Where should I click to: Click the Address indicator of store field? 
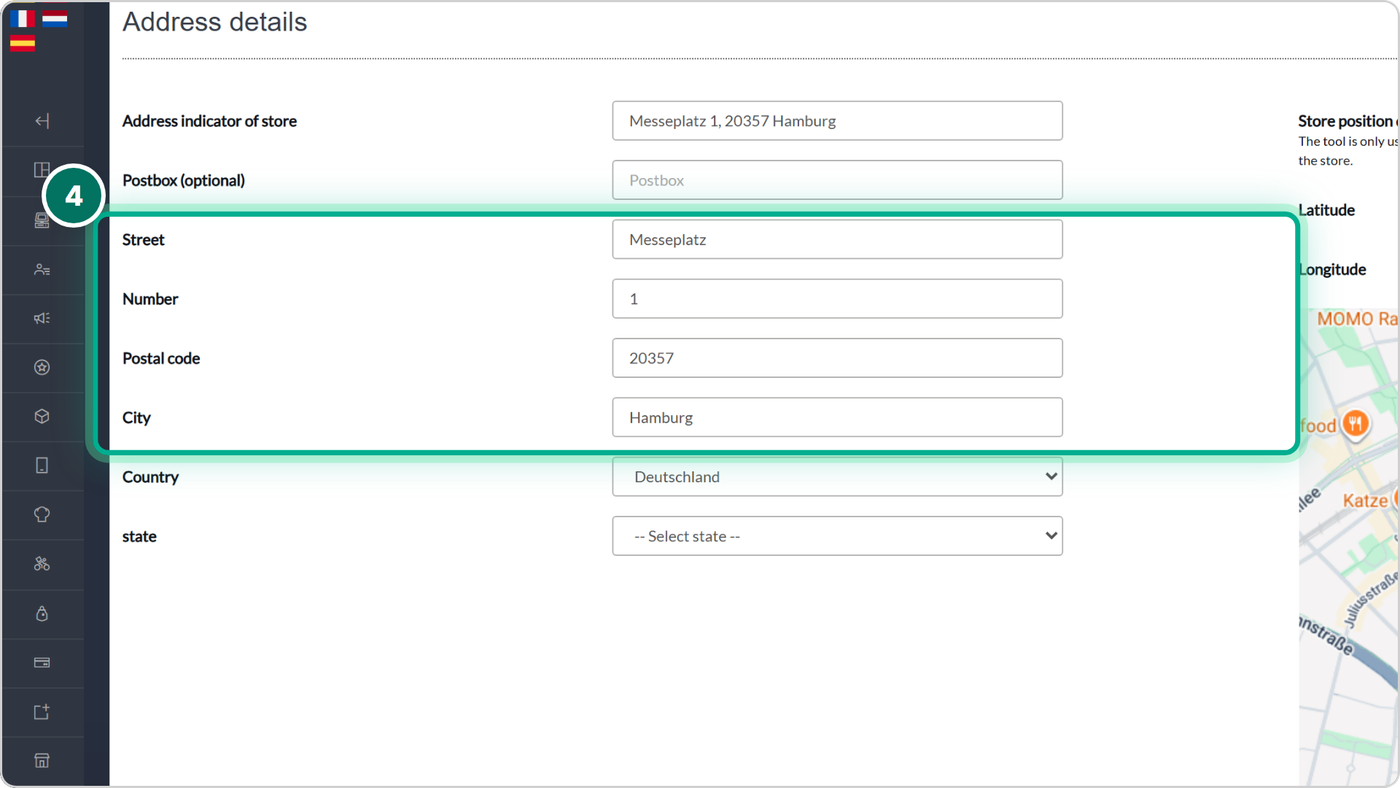pyautogui.click(x=837, y=121)
